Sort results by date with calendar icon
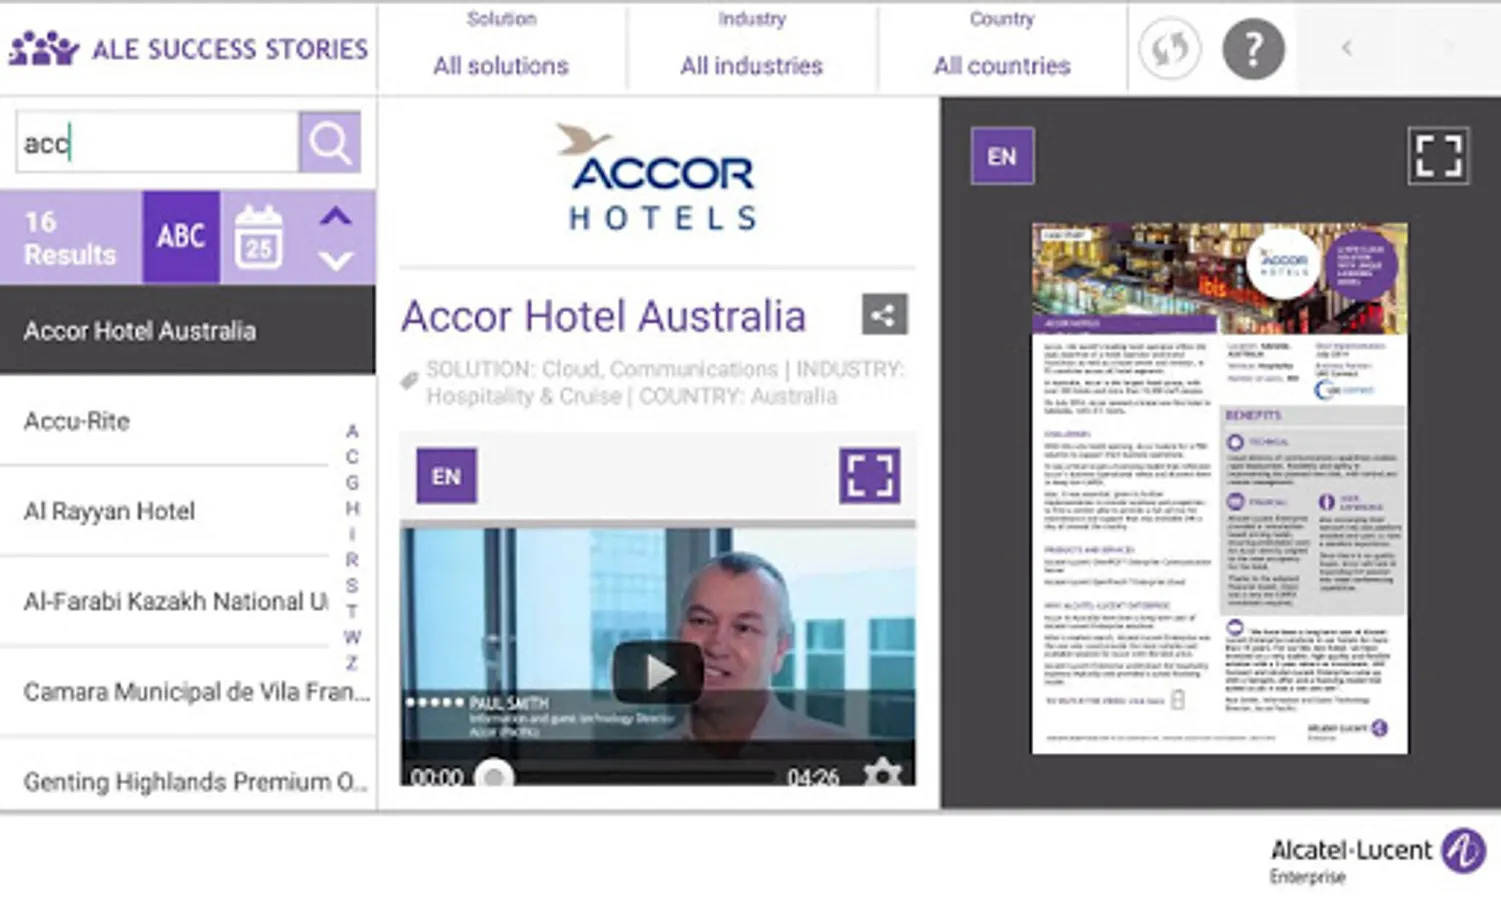This screenshot has height=900, width=1501. [258, 237]
